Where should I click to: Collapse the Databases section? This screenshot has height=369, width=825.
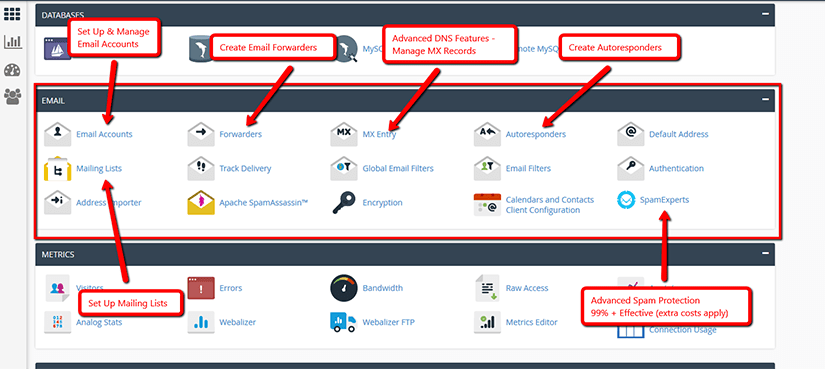[766, 15]
